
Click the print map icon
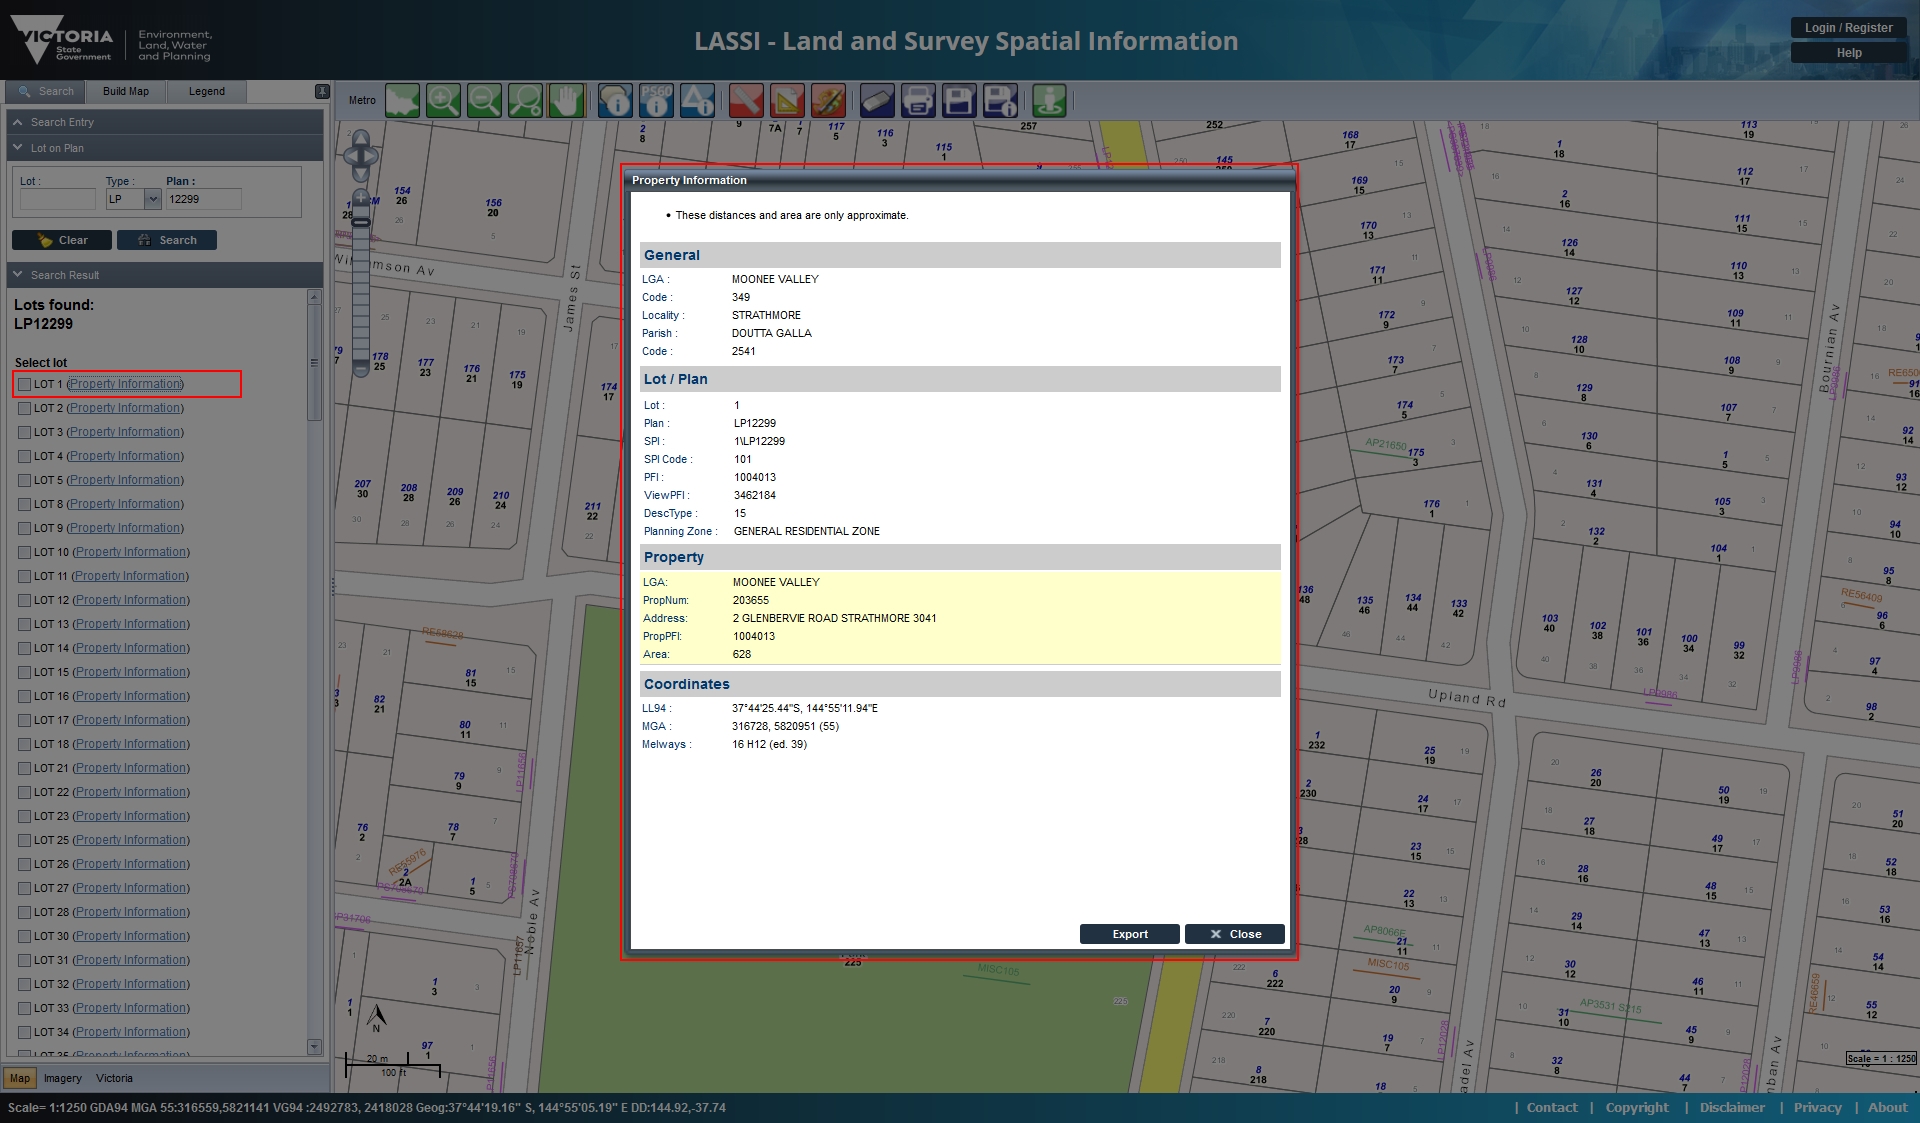click(918, 100)
